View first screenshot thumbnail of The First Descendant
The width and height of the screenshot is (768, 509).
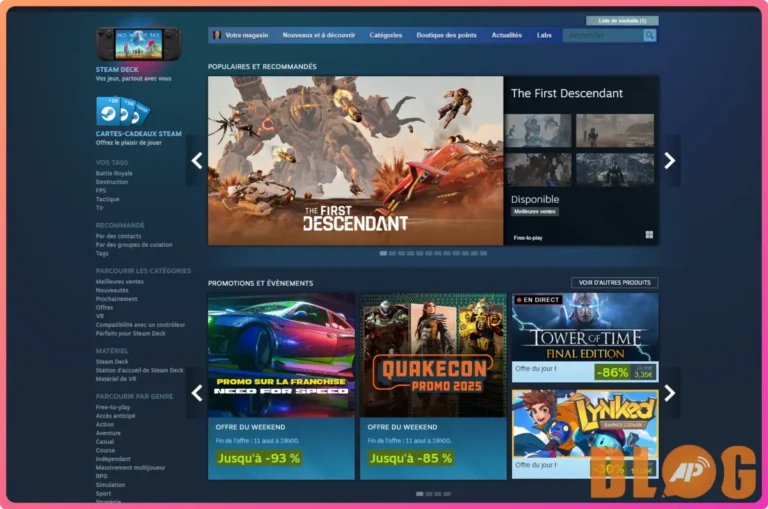tap(538, 130)
